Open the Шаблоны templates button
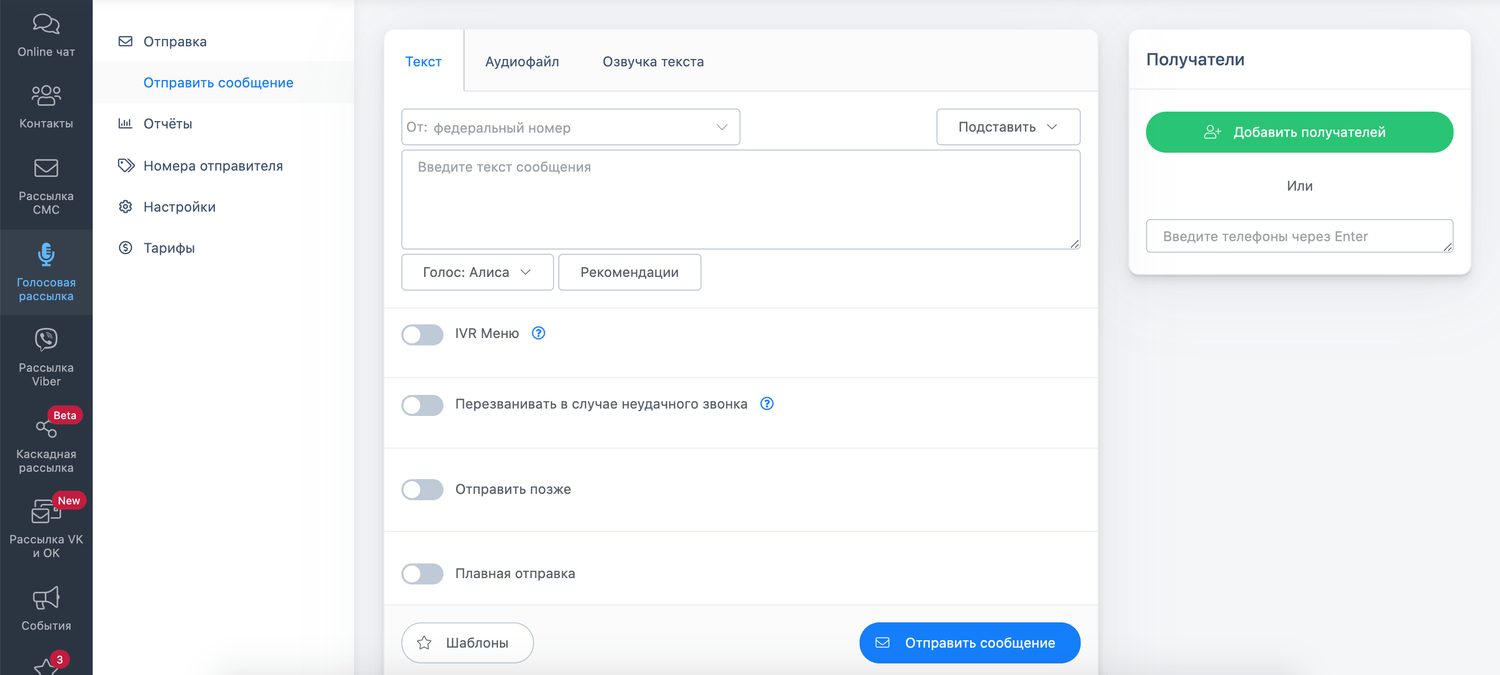This screenshot has height=675, width=1500. pos(467,643)
